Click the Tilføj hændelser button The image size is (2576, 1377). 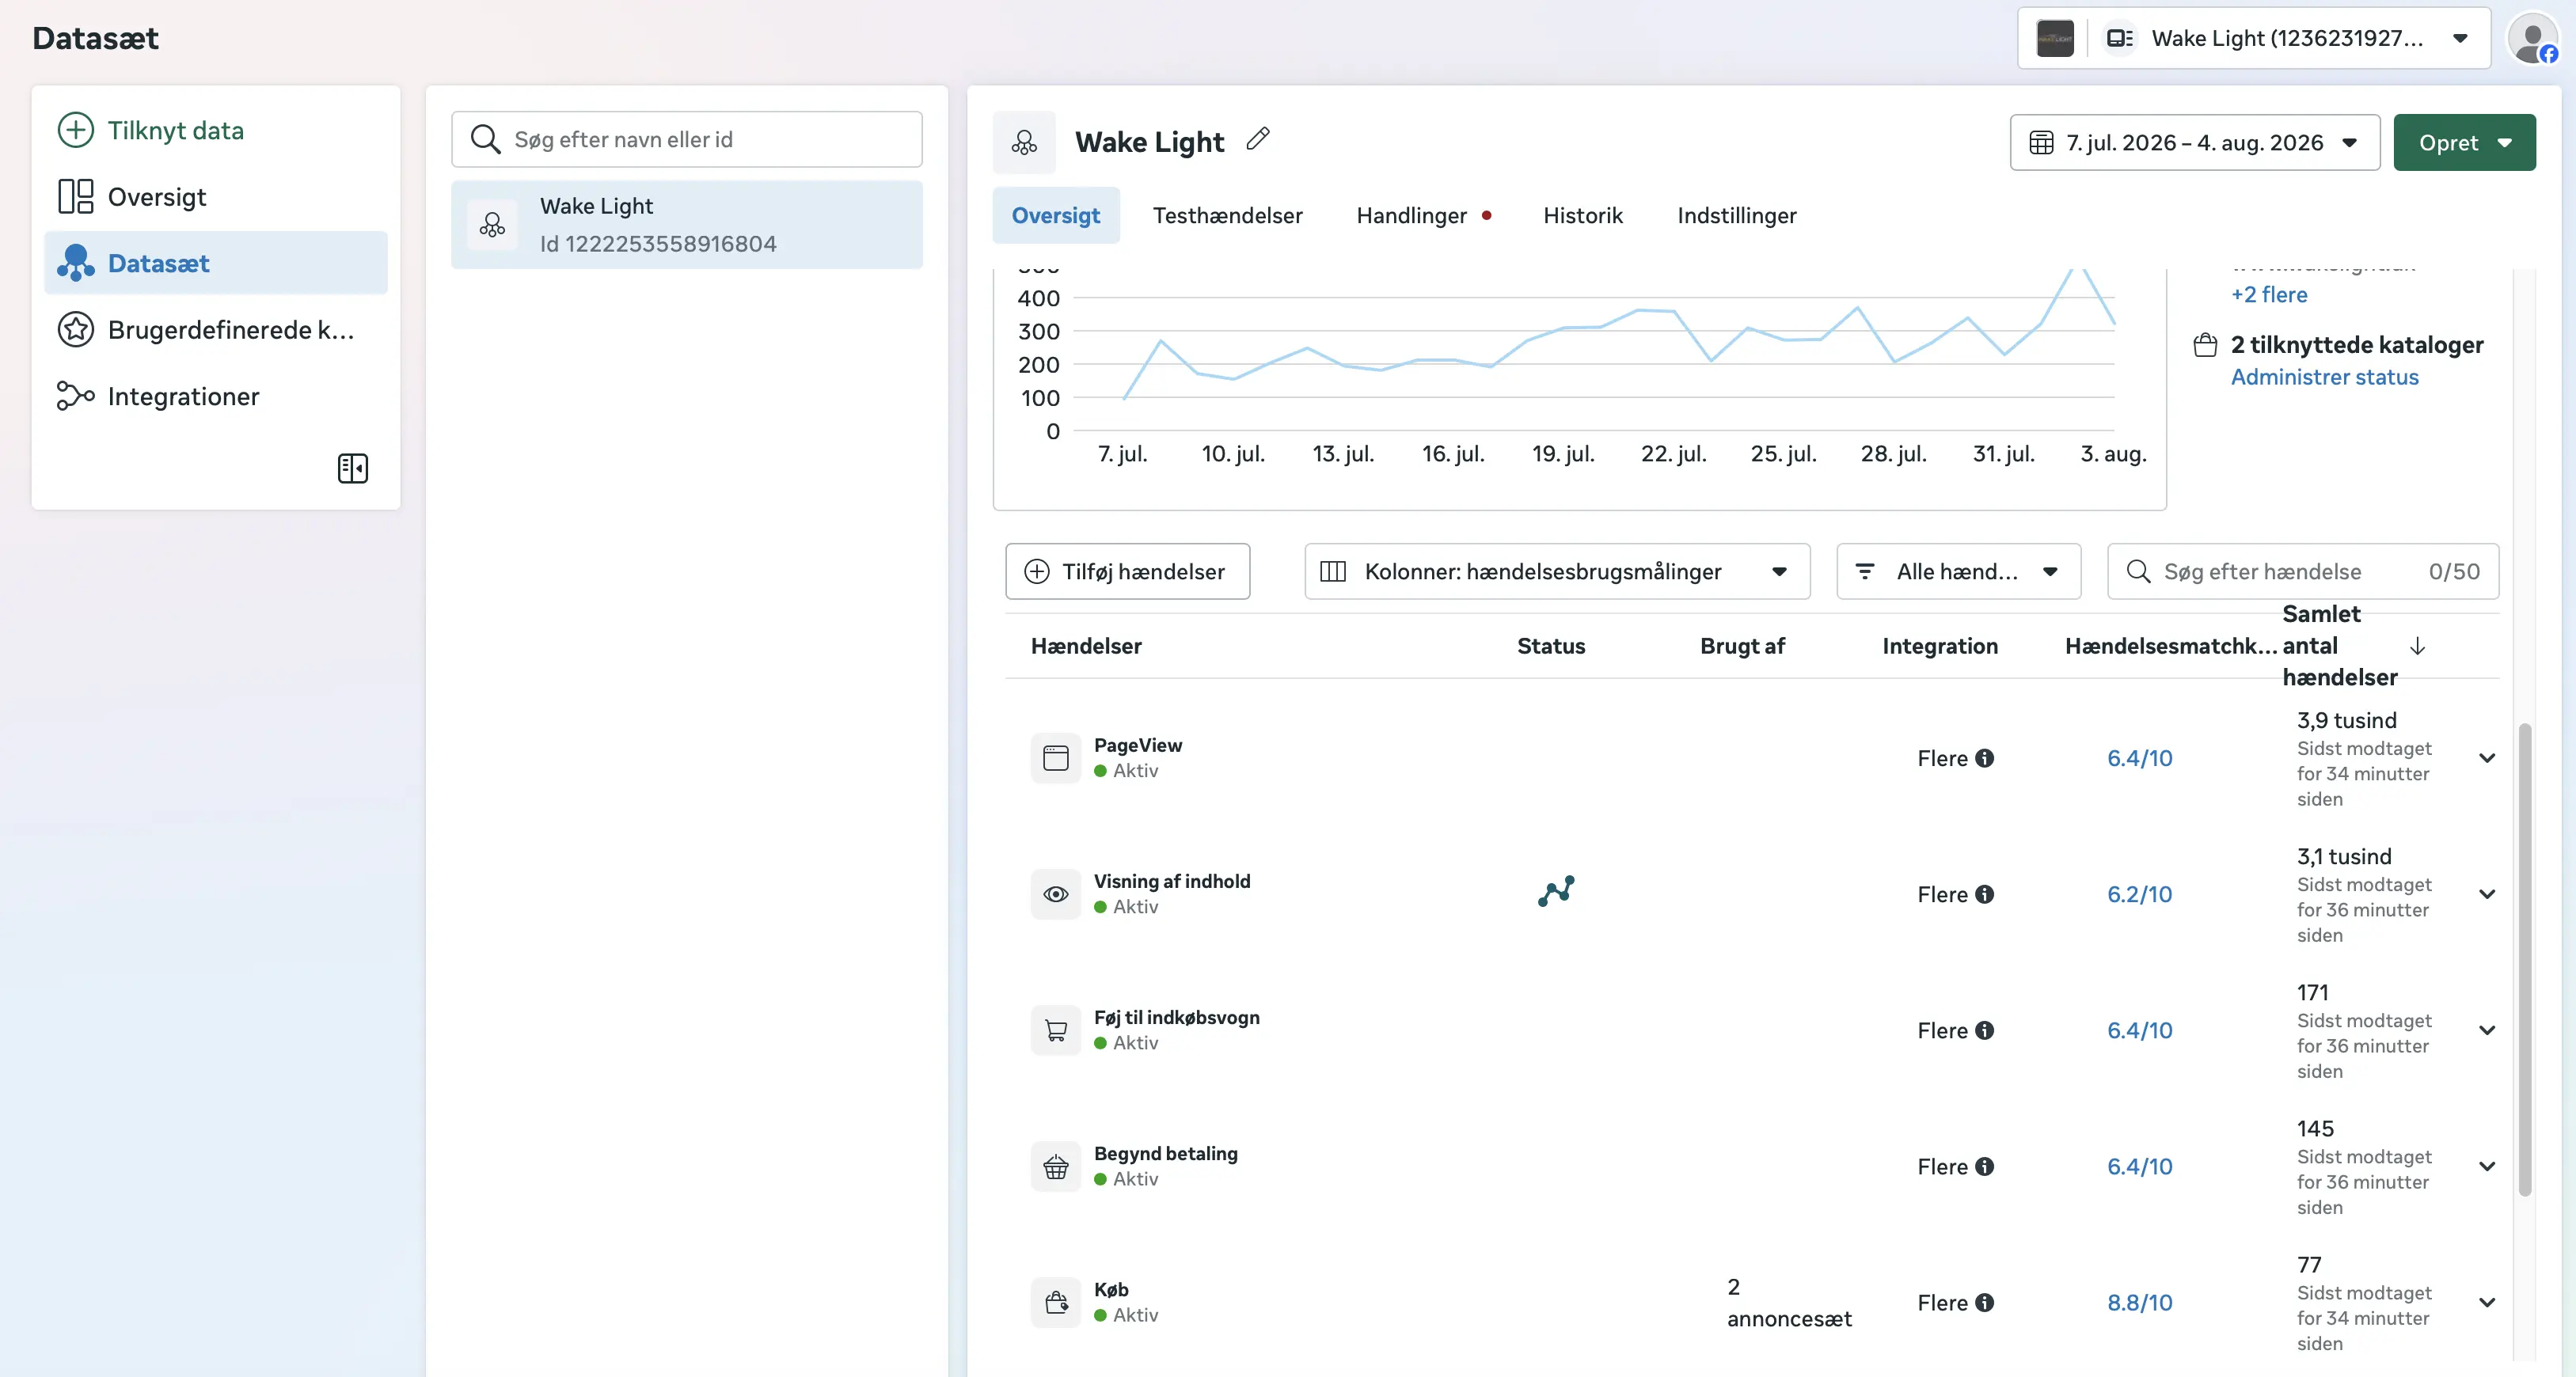[1127, 571]
